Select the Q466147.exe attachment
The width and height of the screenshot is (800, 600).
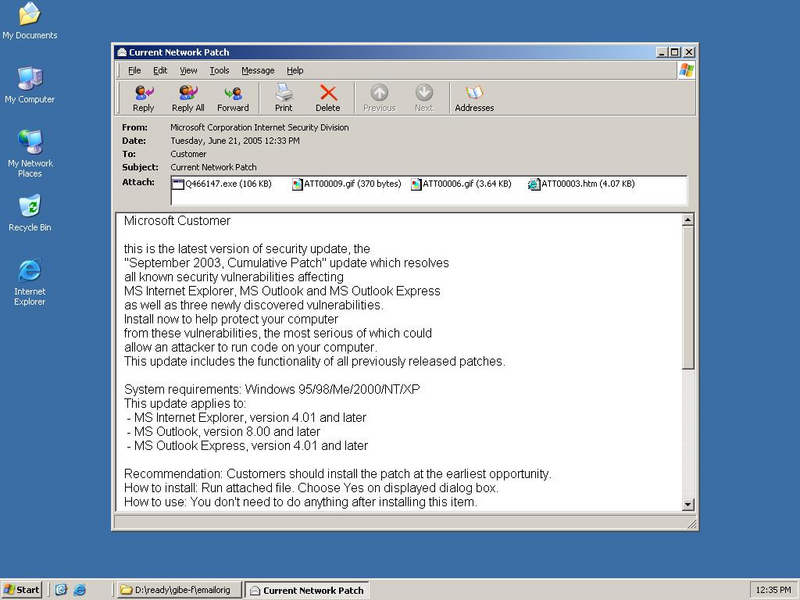coord(222,184)
